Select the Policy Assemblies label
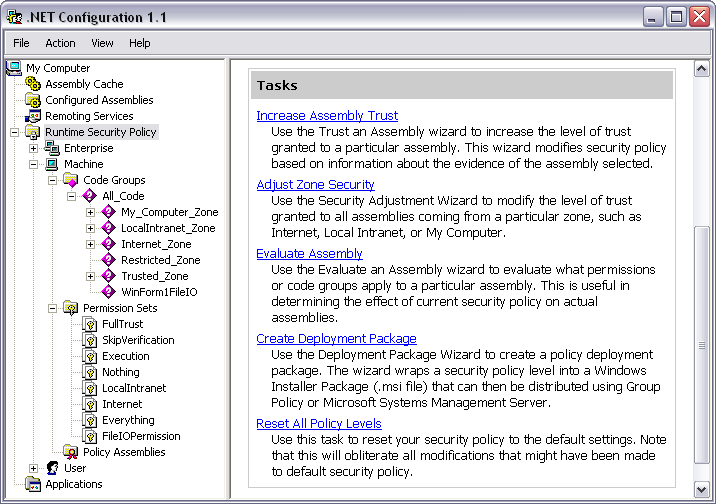 coord(124,452)
